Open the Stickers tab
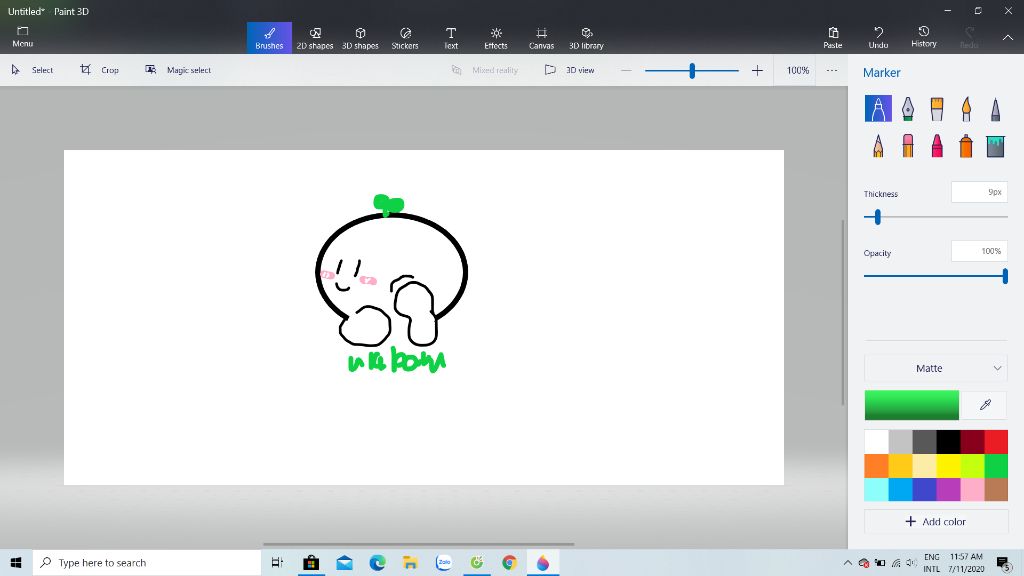This screenshot has width=1024, height=576. (x=405, y=38)
